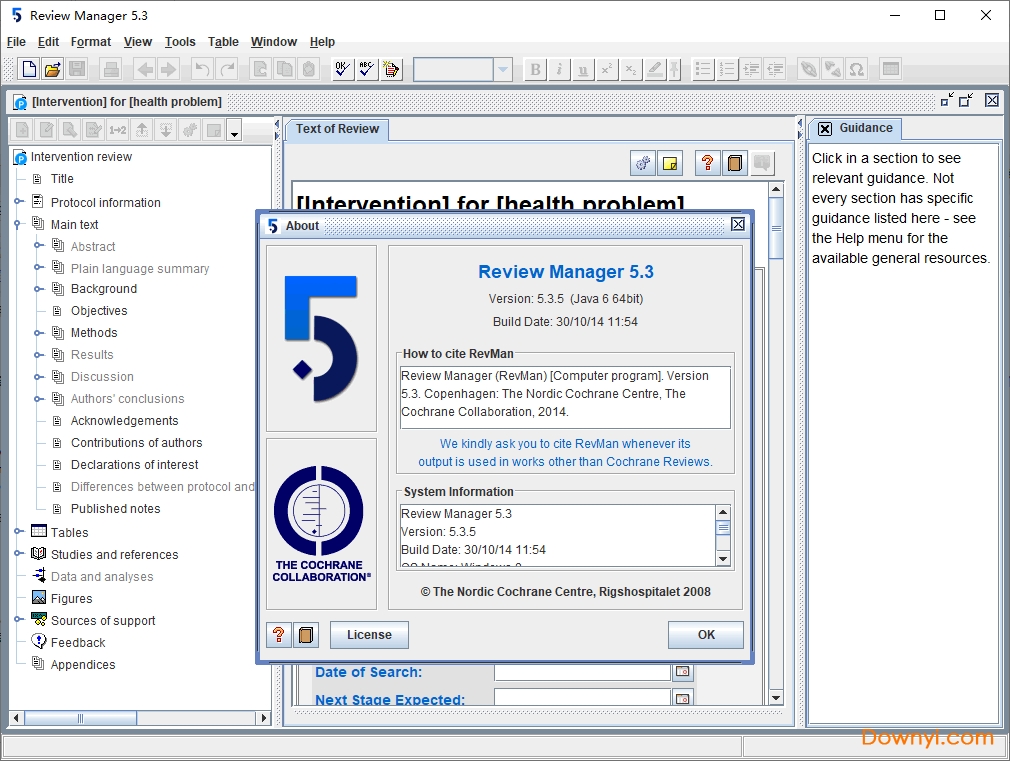The image size is (1010, 761).
Task: Open the handbook book icon in the About dialog
Action: coord(306,634)
